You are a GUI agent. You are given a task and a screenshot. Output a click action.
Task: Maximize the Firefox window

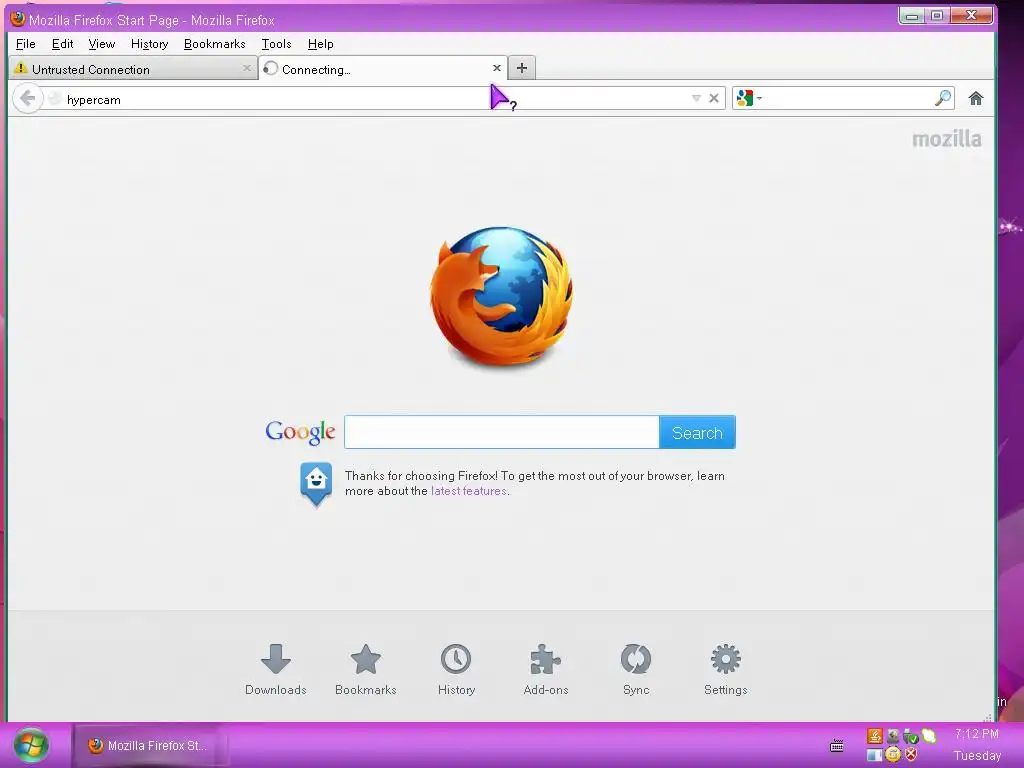point(937,16)
